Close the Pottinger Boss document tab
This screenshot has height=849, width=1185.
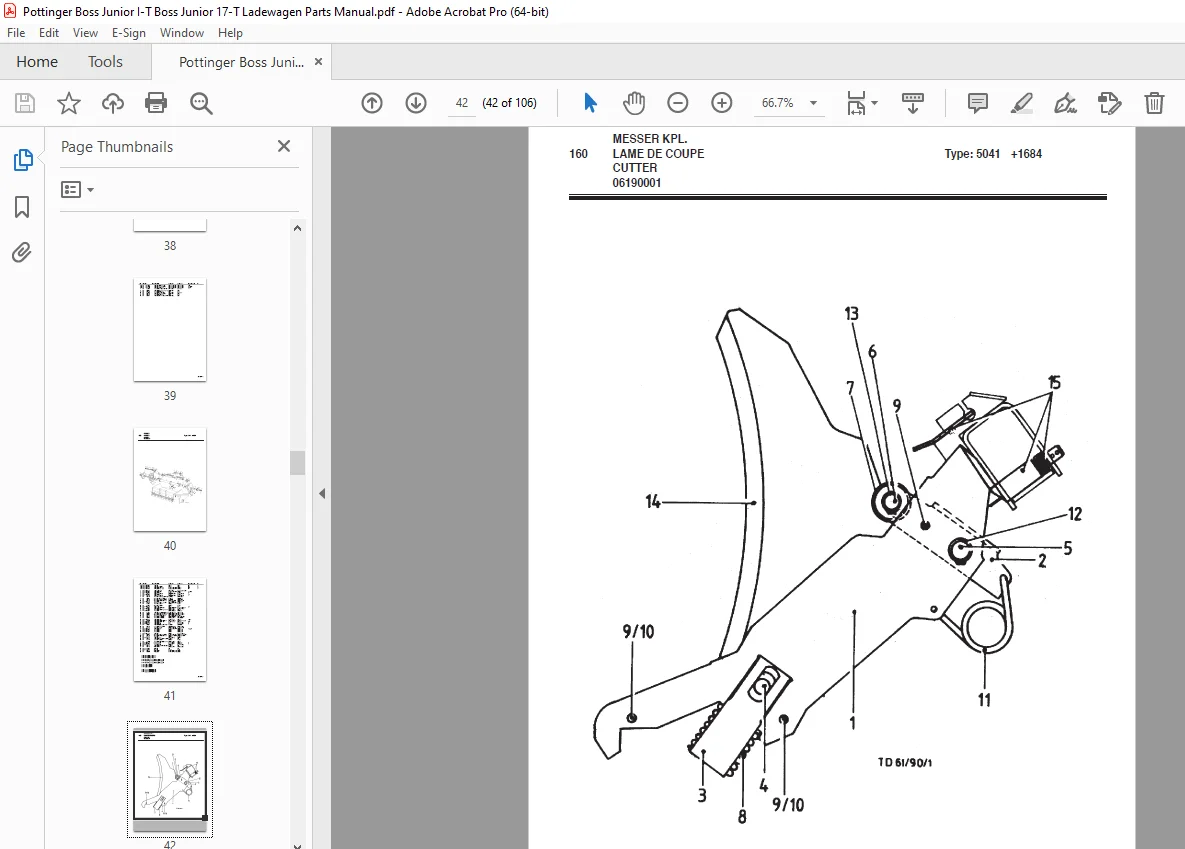click(x=318, y=61)
